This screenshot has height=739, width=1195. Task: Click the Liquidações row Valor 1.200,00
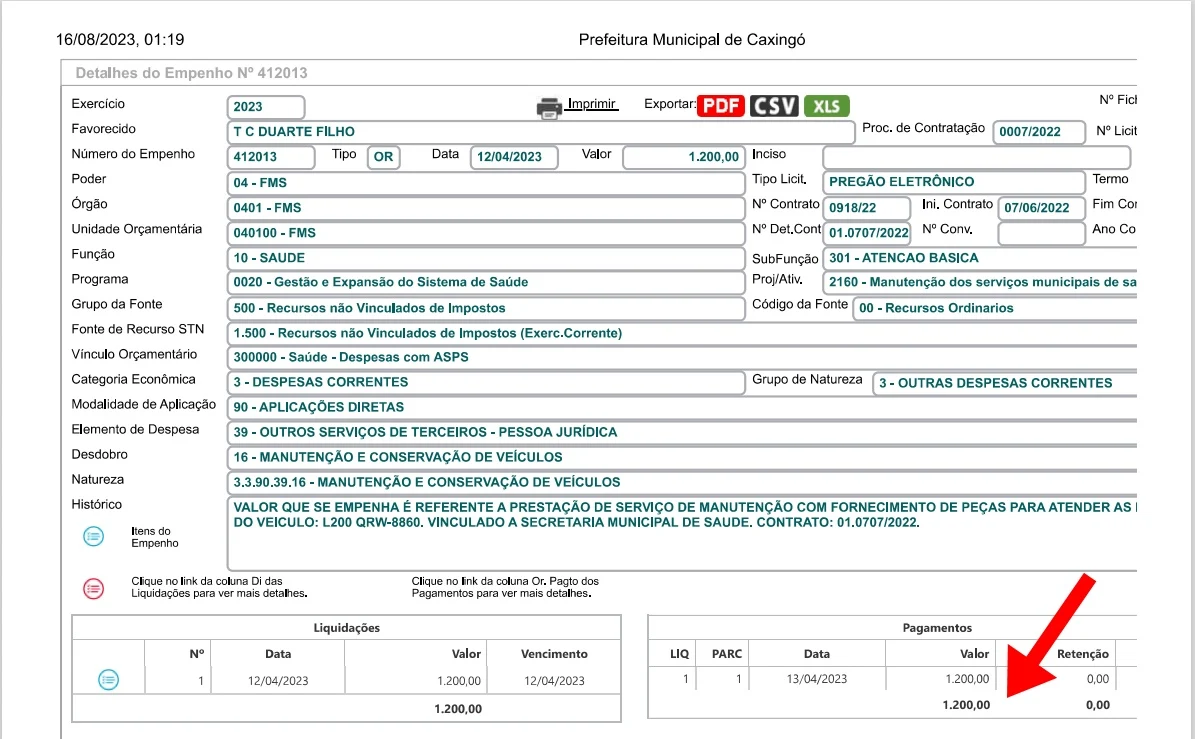(459, 681)
